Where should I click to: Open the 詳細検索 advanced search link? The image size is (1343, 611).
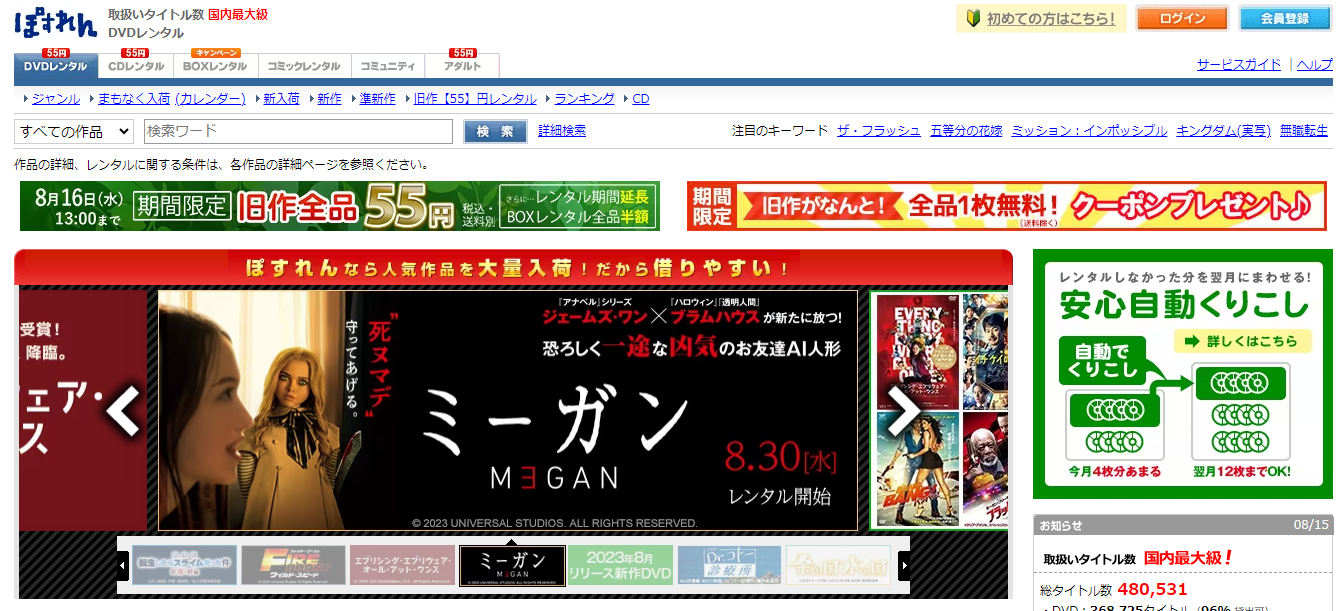pos(562,131)
